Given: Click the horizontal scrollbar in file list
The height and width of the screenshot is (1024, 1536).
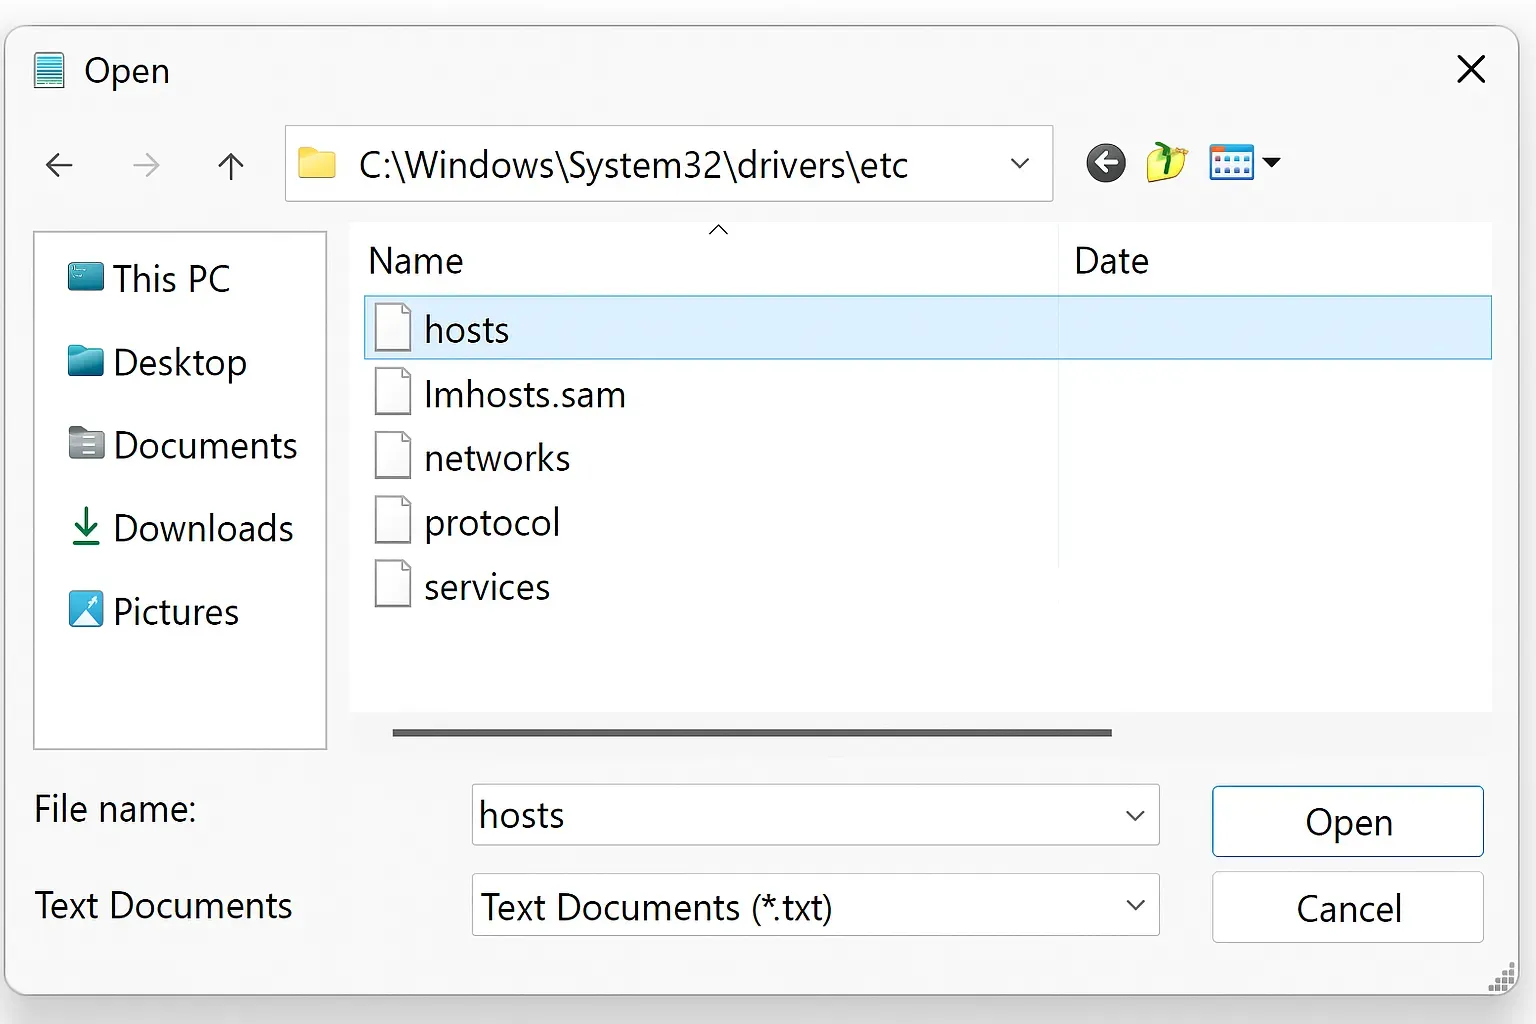Looking at the screenshot, I should tap(752, 733).
